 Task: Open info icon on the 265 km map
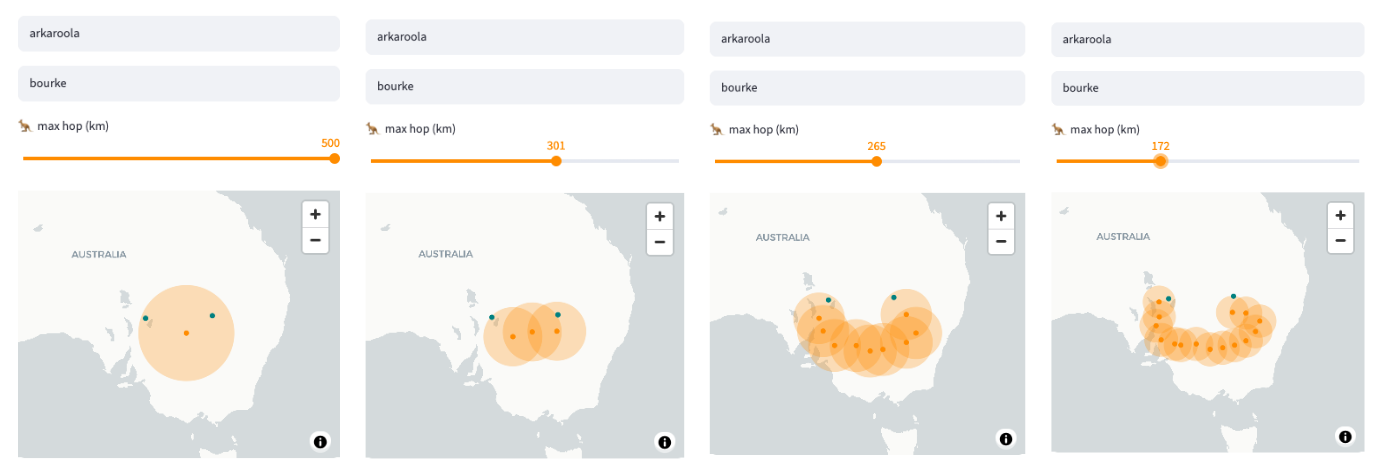[x=1006, y=439]
